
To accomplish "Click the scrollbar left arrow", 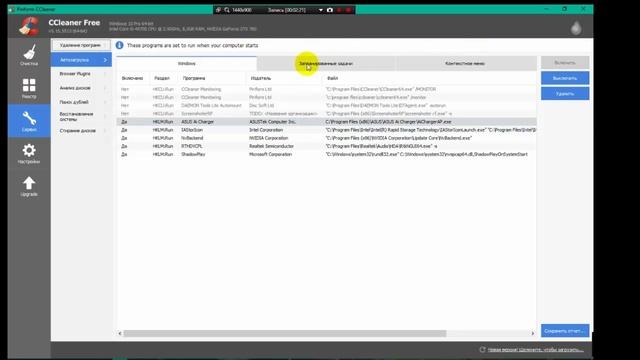I will (x=120, y=333).
